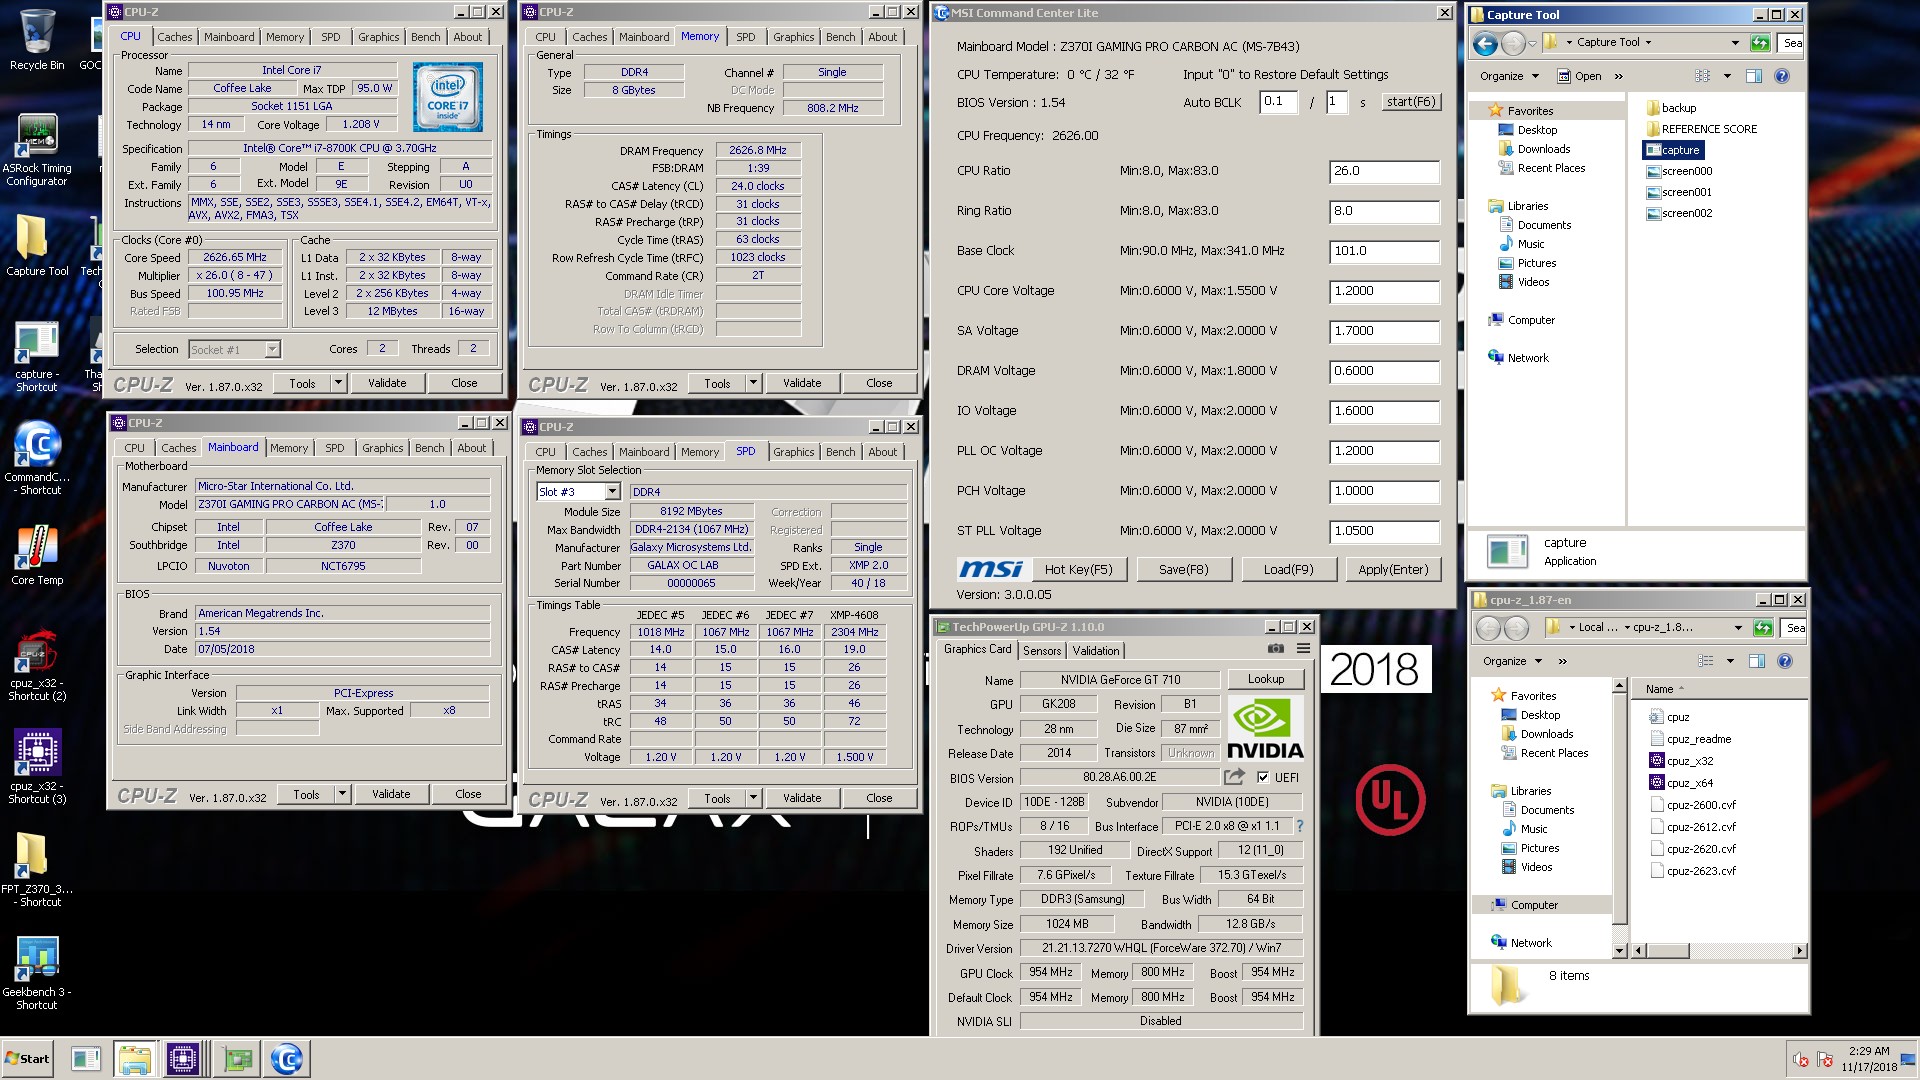Open cpuz_x32 - Shortcut (2) desktop icon
The image size is (1920, 1080).
[x=37, y=665]
